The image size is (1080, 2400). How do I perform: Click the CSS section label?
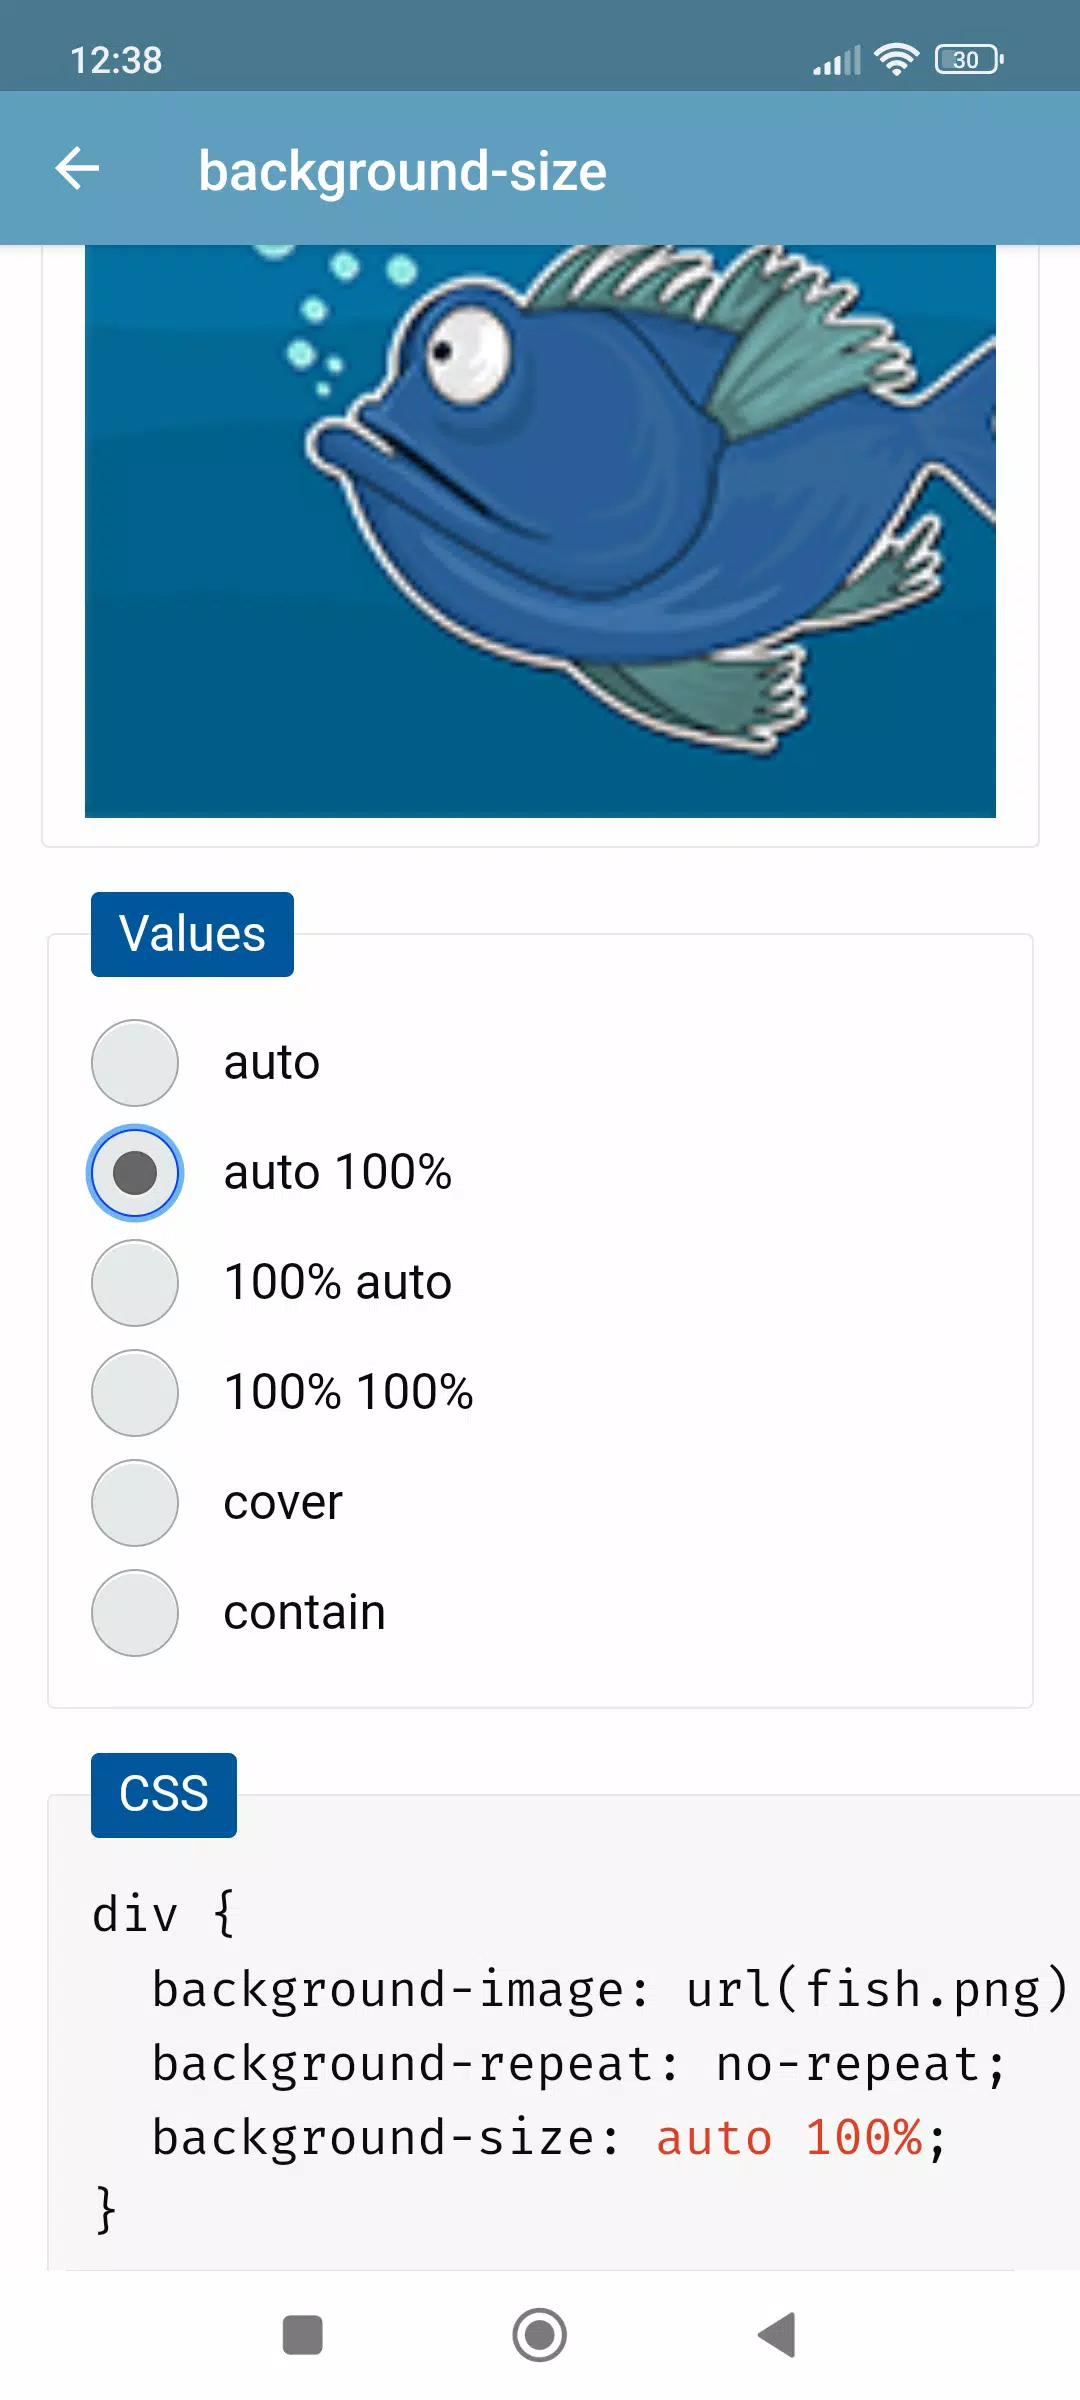164,1795
